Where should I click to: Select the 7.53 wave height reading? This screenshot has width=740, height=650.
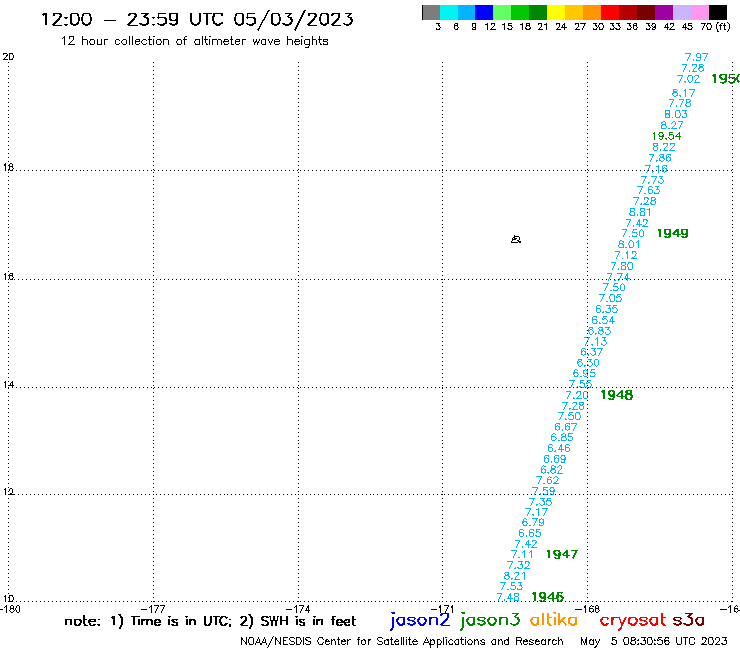(x=511, y=586)
